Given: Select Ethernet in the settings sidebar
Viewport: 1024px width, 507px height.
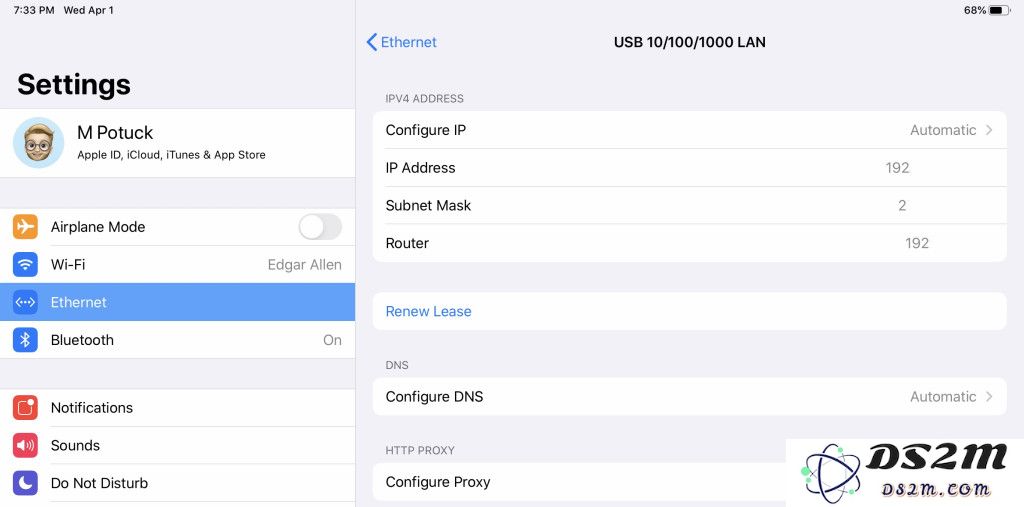Looking at the screenshot, I should coord(178,303).
